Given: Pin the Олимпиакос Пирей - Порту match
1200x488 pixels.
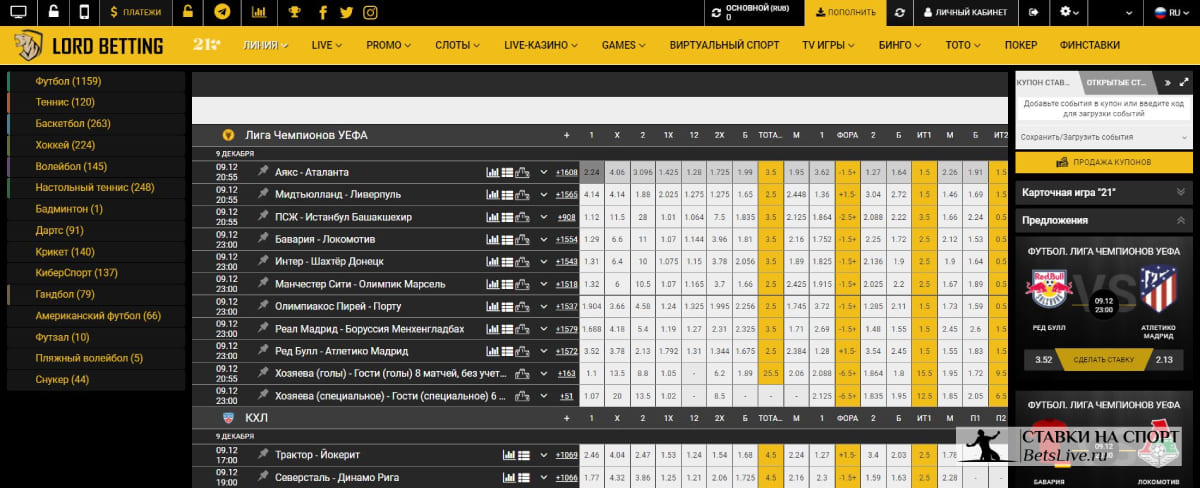Looking at the screenshot, I should [263, 306].
